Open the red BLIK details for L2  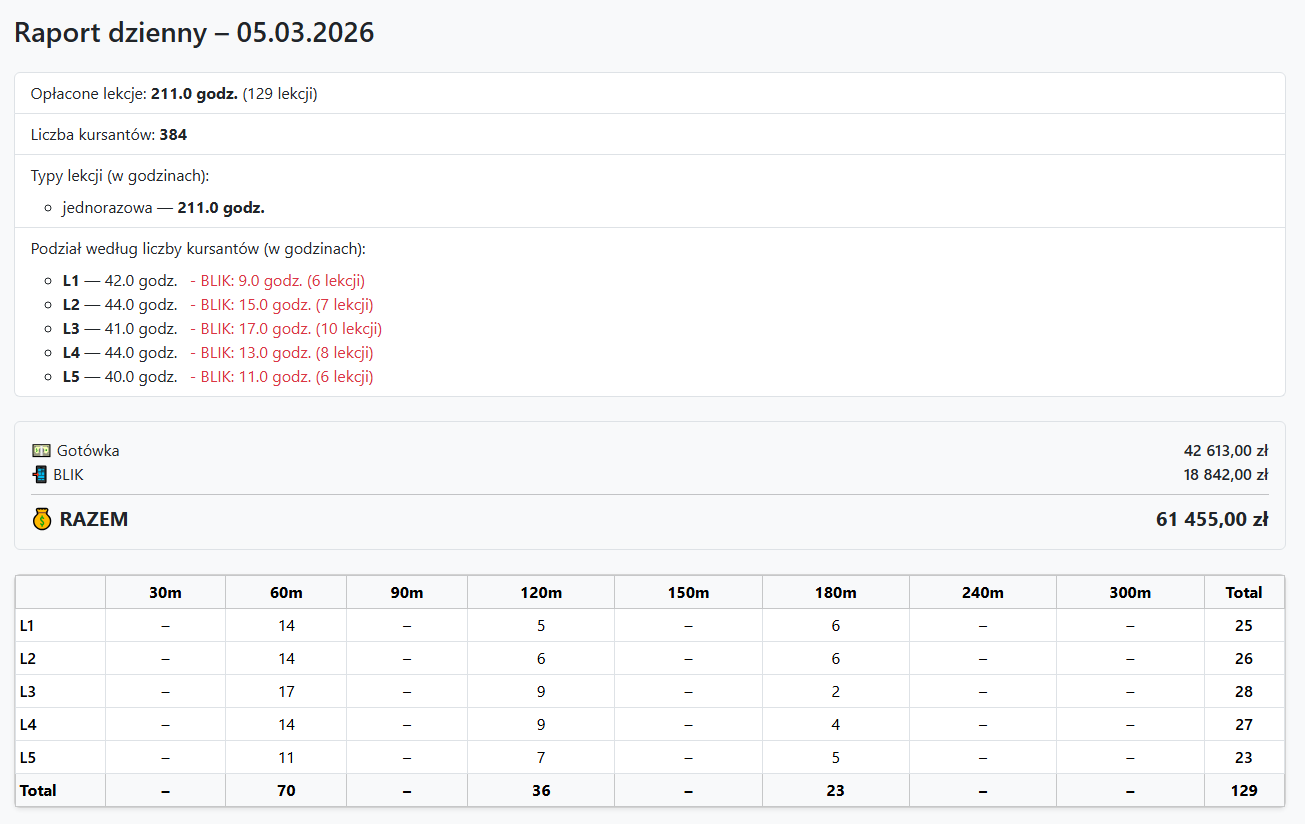pos(281,305)
